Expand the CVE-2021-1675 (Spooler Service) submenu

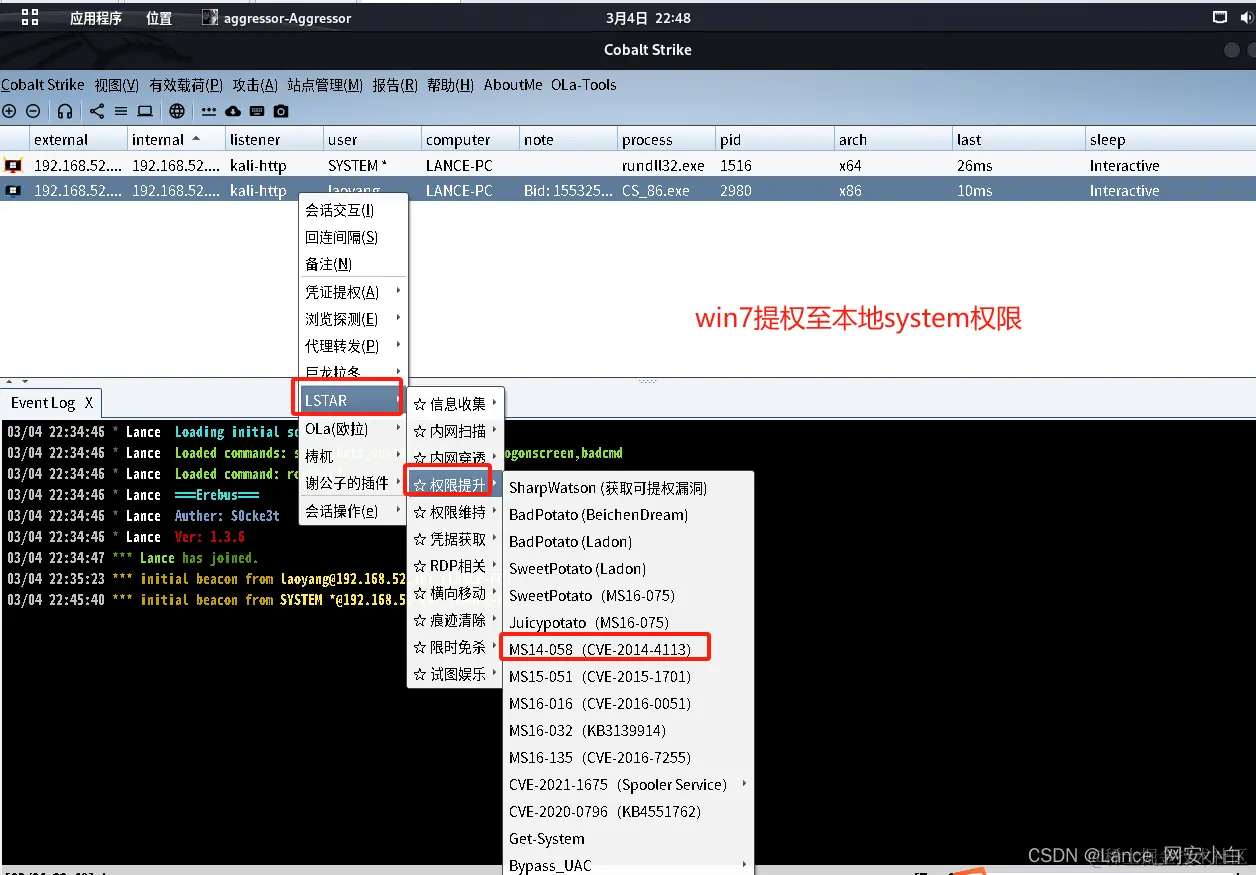click(x=628, y=784)
